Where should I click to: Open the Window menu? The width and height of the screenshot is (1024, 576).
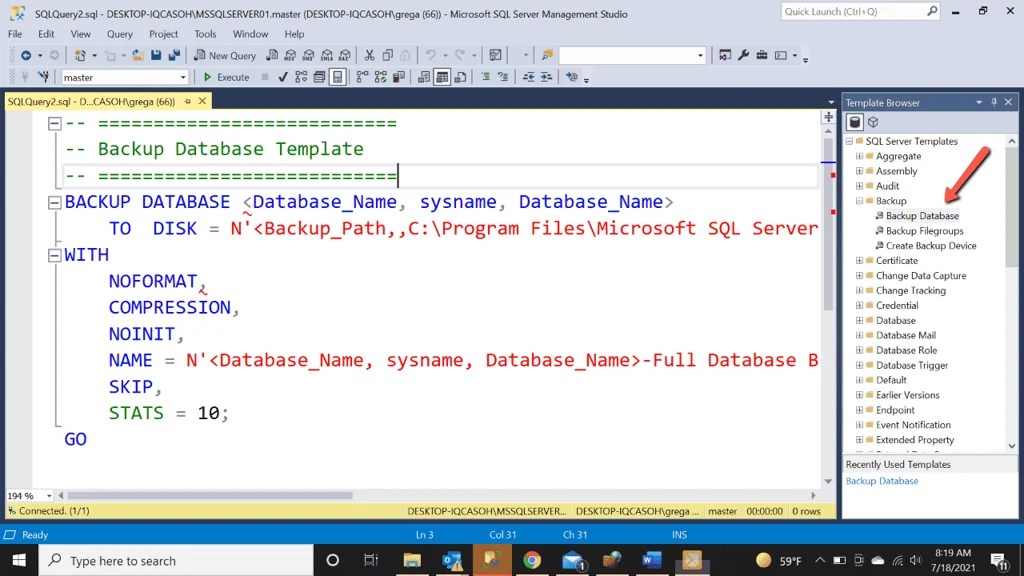click(x=250, y=34)
